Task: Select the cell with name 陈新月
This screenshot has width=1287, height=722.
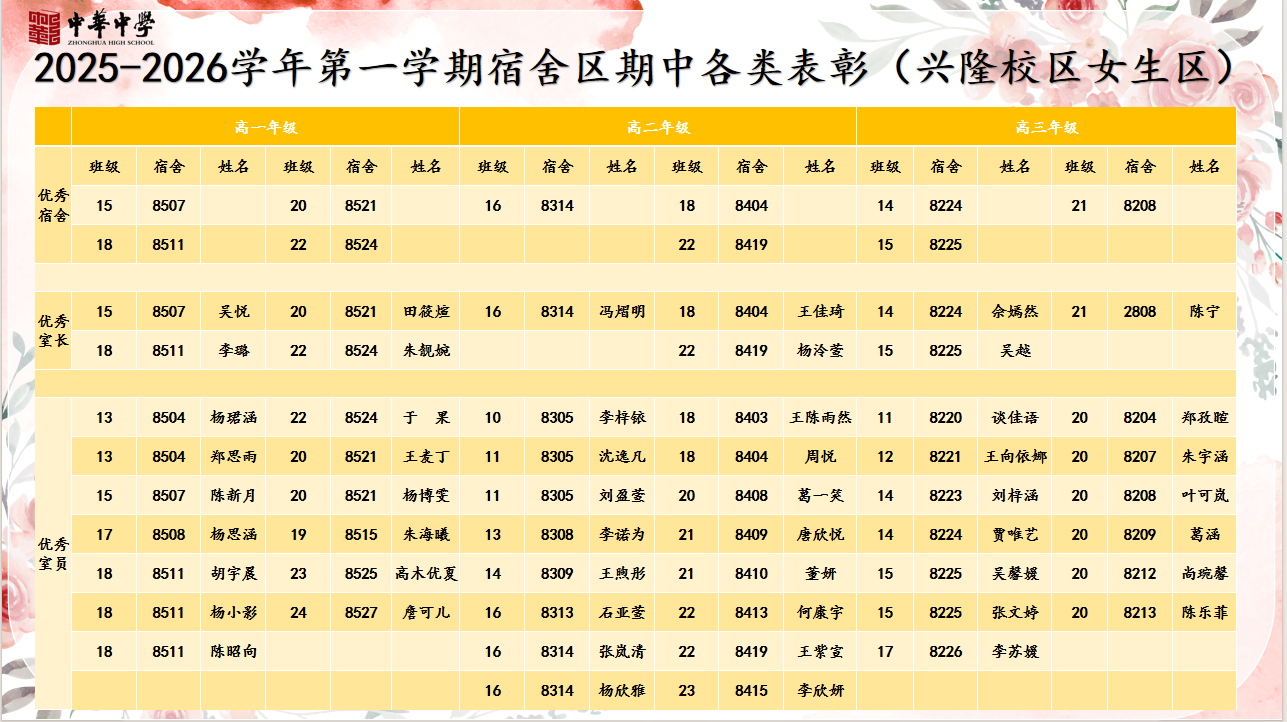Action: [233, 496]
